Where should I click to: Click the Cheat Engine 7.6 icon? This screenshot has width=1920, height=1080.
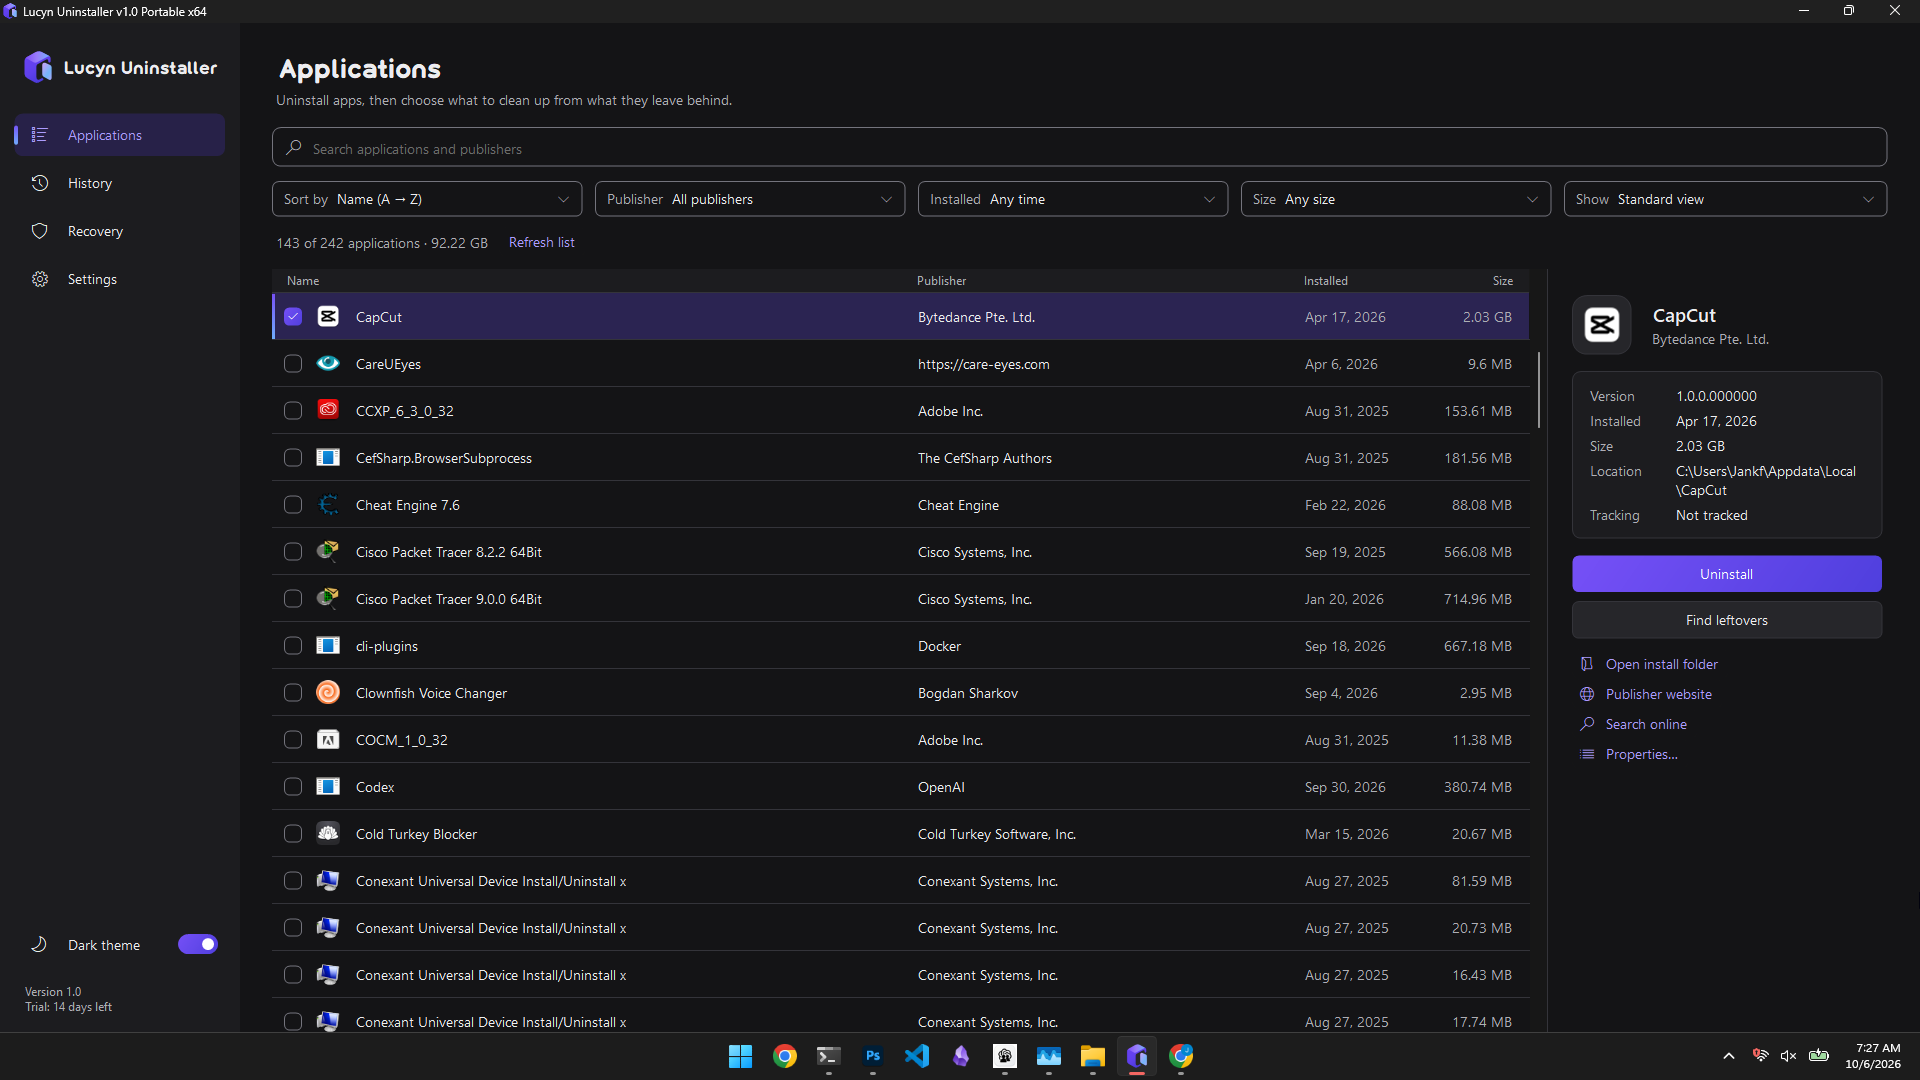(328, 504)
